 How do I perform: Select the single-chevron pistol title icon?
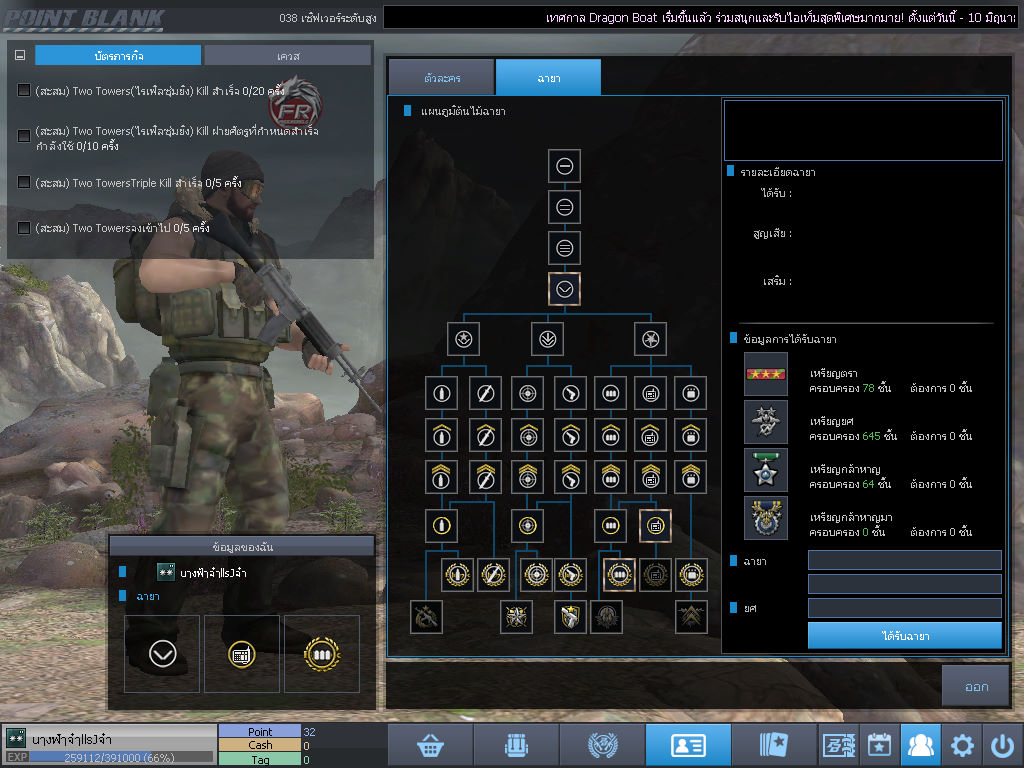570,435
